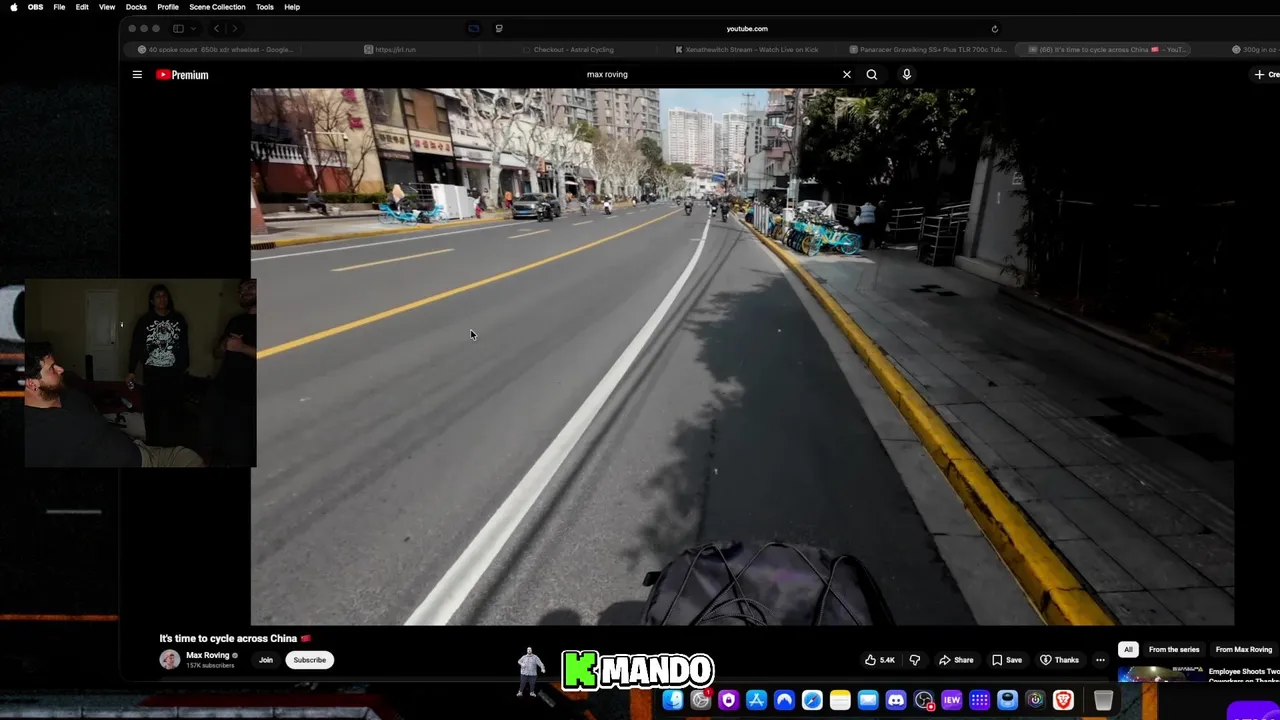
Task: Send a Thanks to the creator
Action: (1060, 660)
